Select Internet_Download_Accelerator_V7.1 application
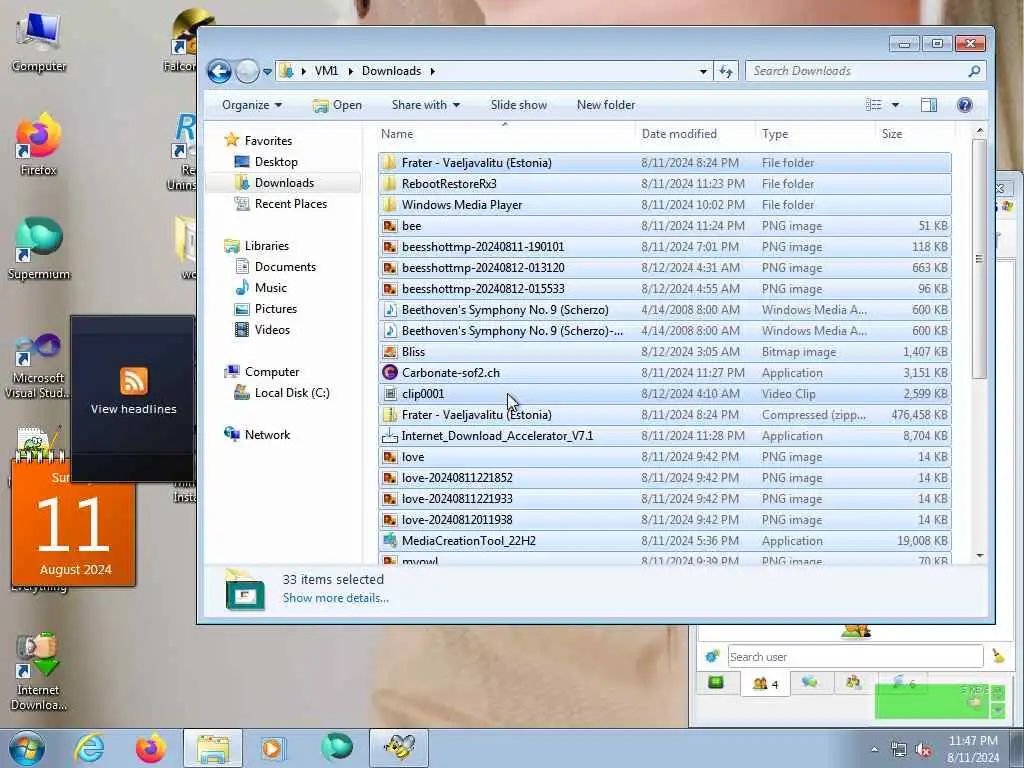 [x=664, y=436]
